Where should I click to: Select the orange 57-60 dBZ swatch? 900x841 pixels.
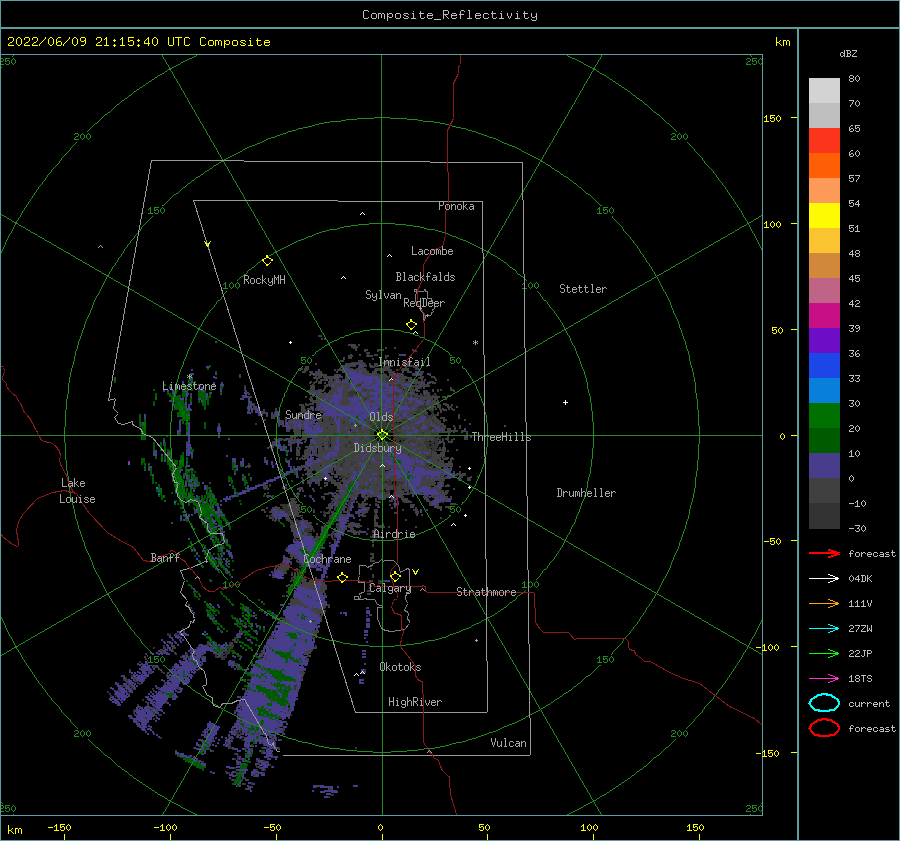pyautogui.click(x=824, y=166)
